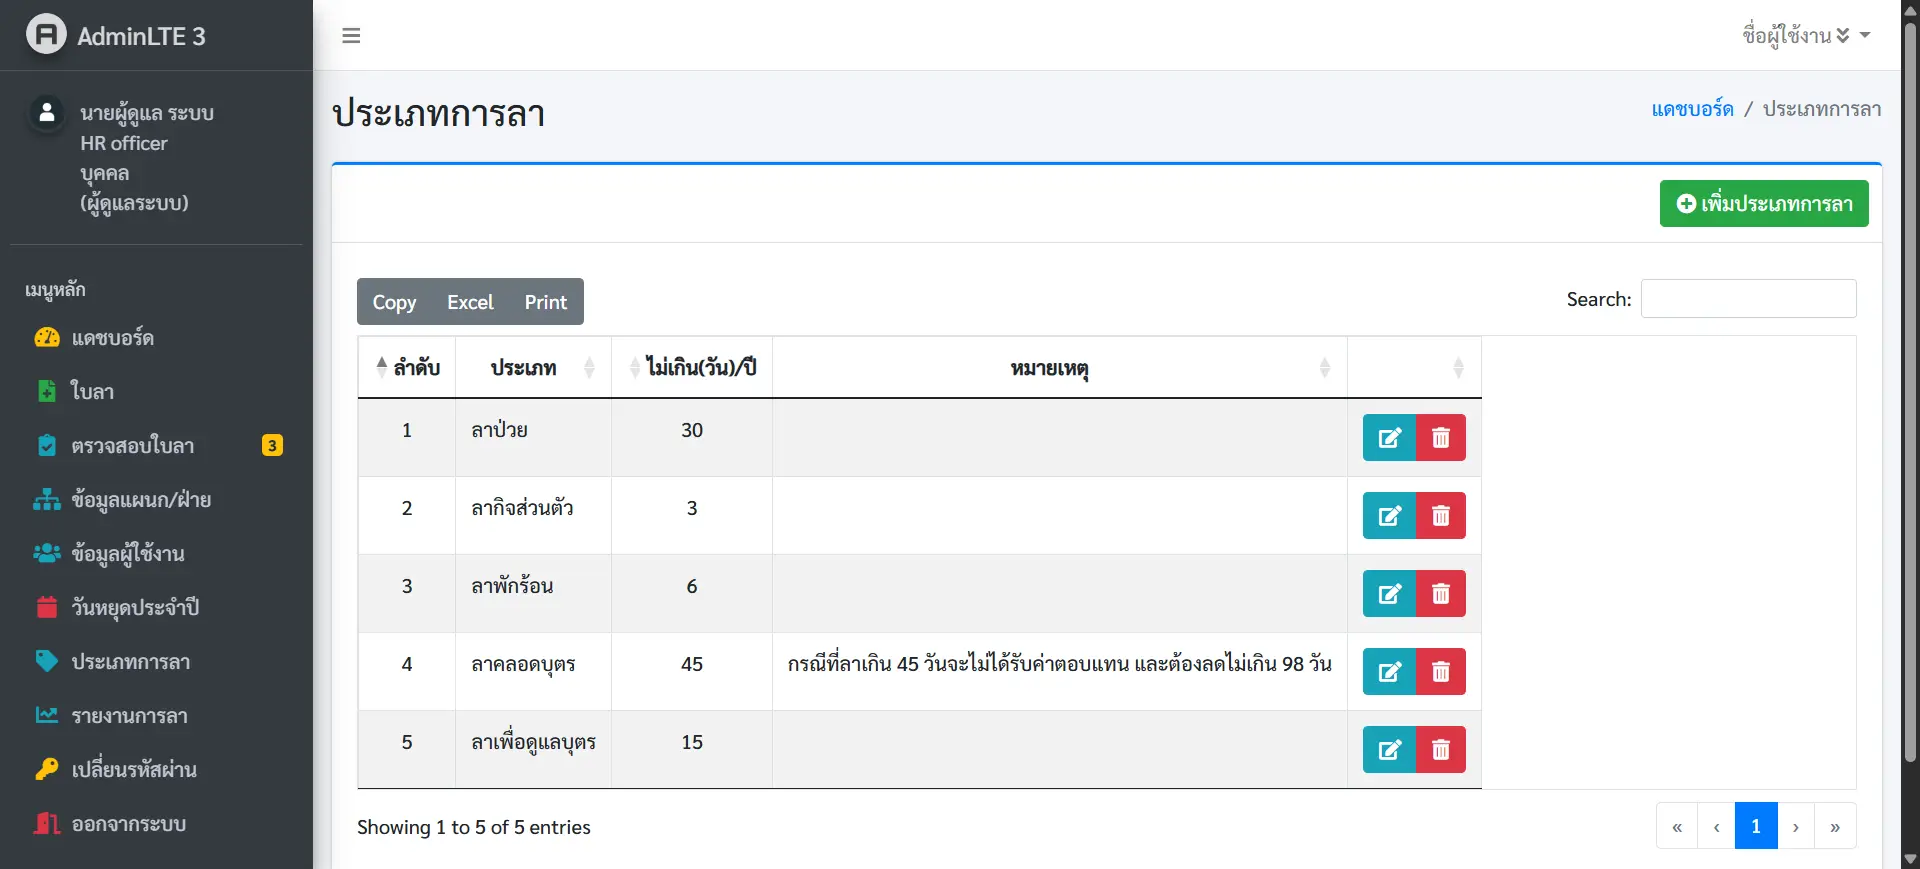This screenshot has width=1920, height=869.
Task: Sort table by ประเภท column
Action: tap(534, 367)
